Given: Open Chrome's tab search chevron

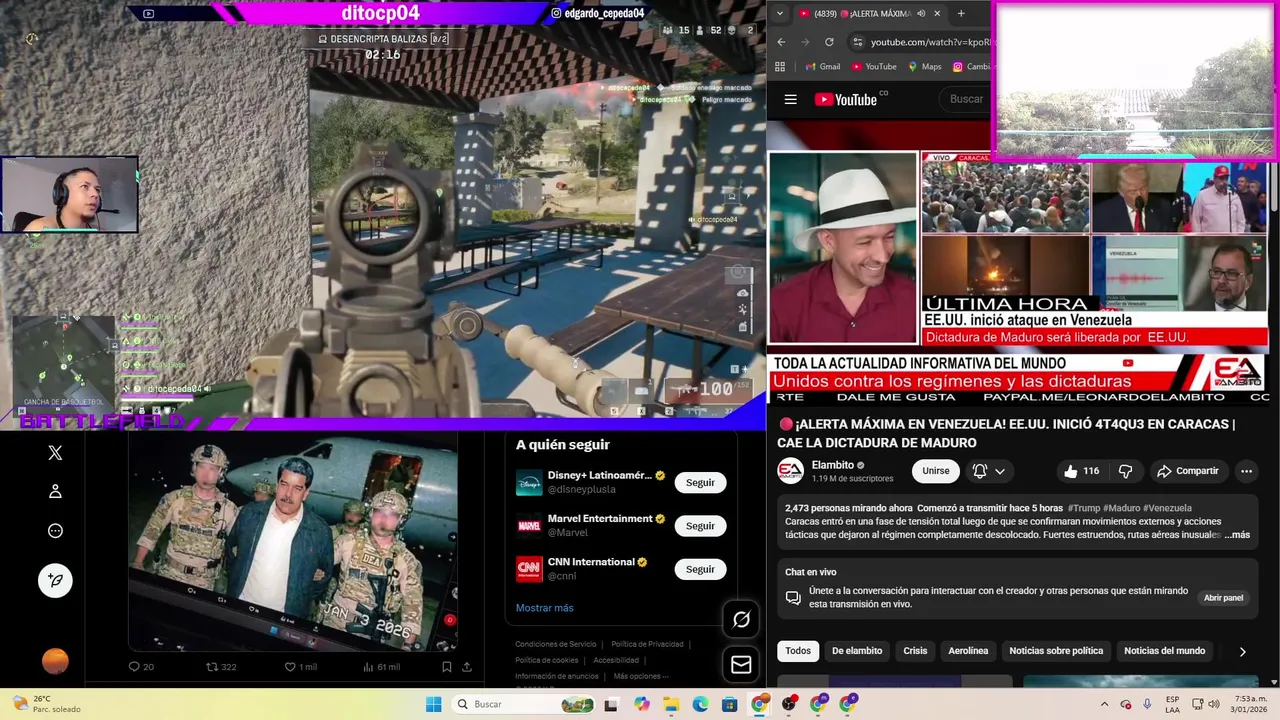Looking at the screenshot, I should pos(781,13).
